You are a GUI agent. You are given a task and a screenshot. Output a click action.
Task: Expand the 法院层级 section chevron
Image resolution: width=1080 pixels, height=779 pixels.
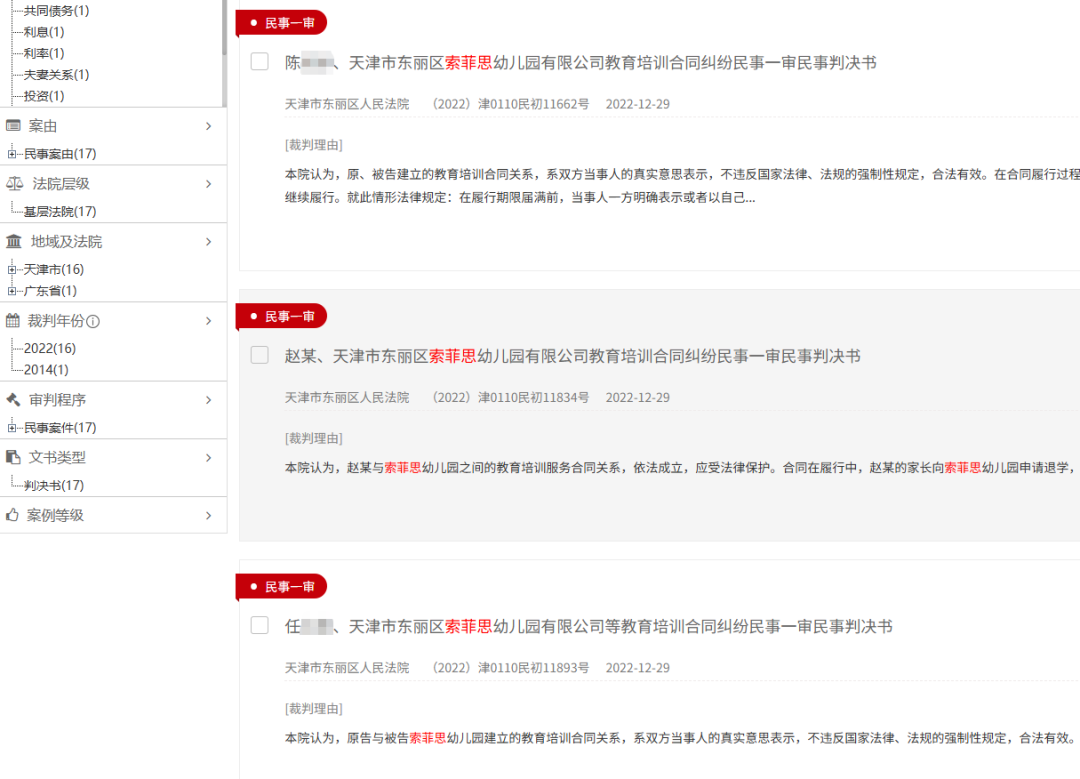(x=209, y=184)
